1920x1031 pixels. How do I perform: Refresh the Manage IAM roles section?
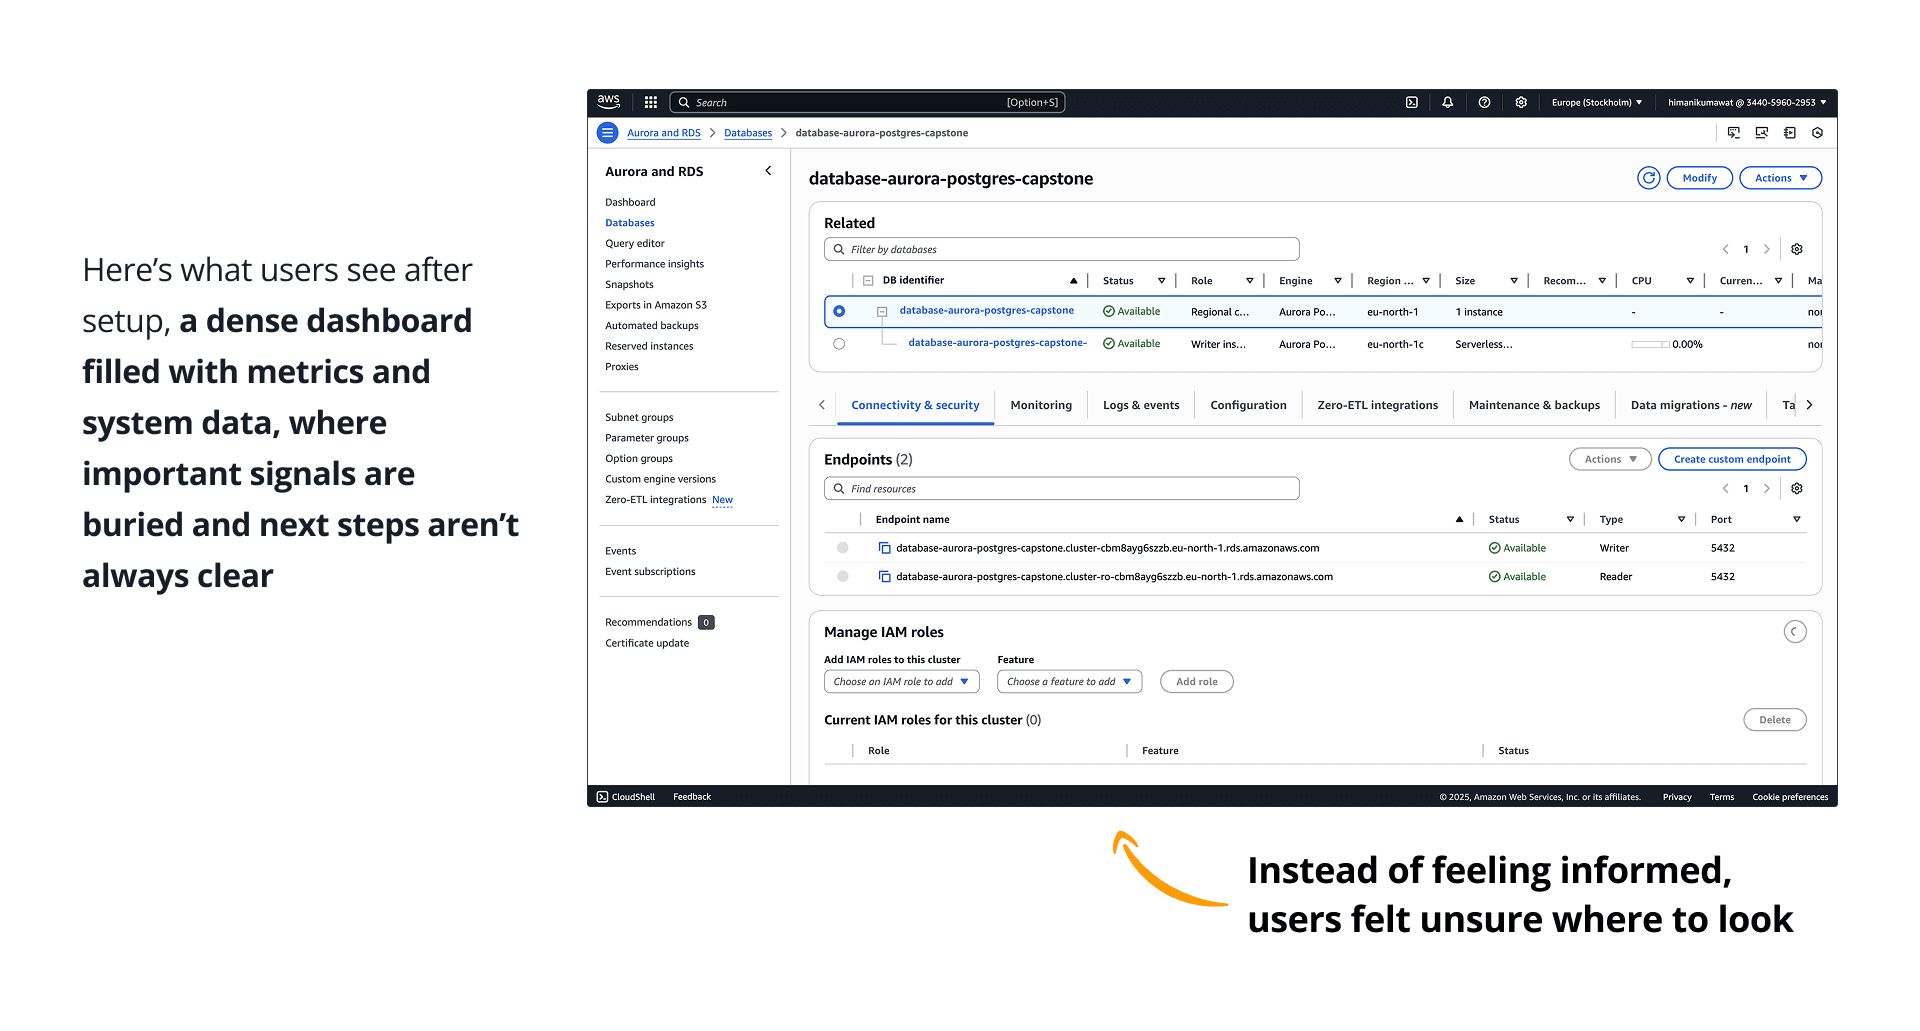click(x=1795, y=632)
